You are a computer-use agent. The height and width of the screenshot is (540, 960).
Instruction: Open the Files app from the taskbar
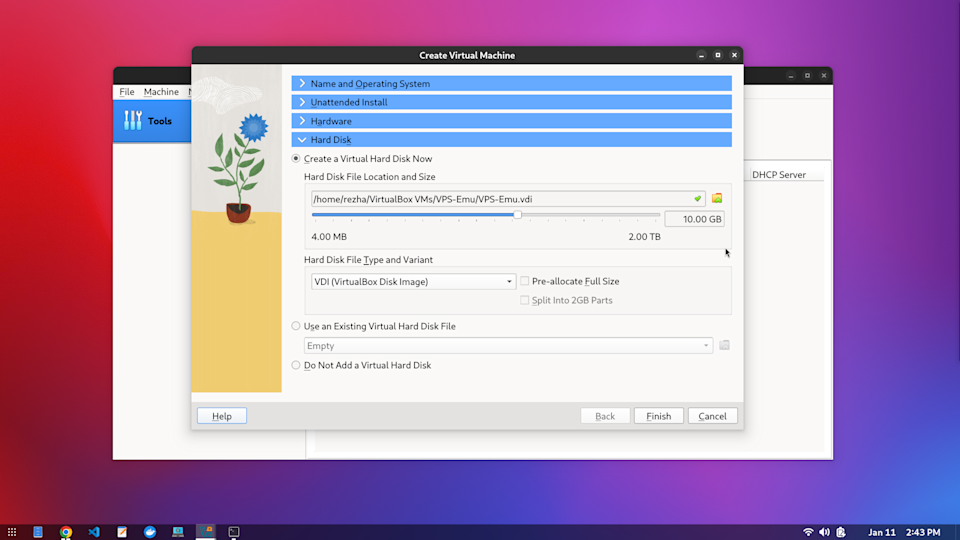(x=38, y=532)
